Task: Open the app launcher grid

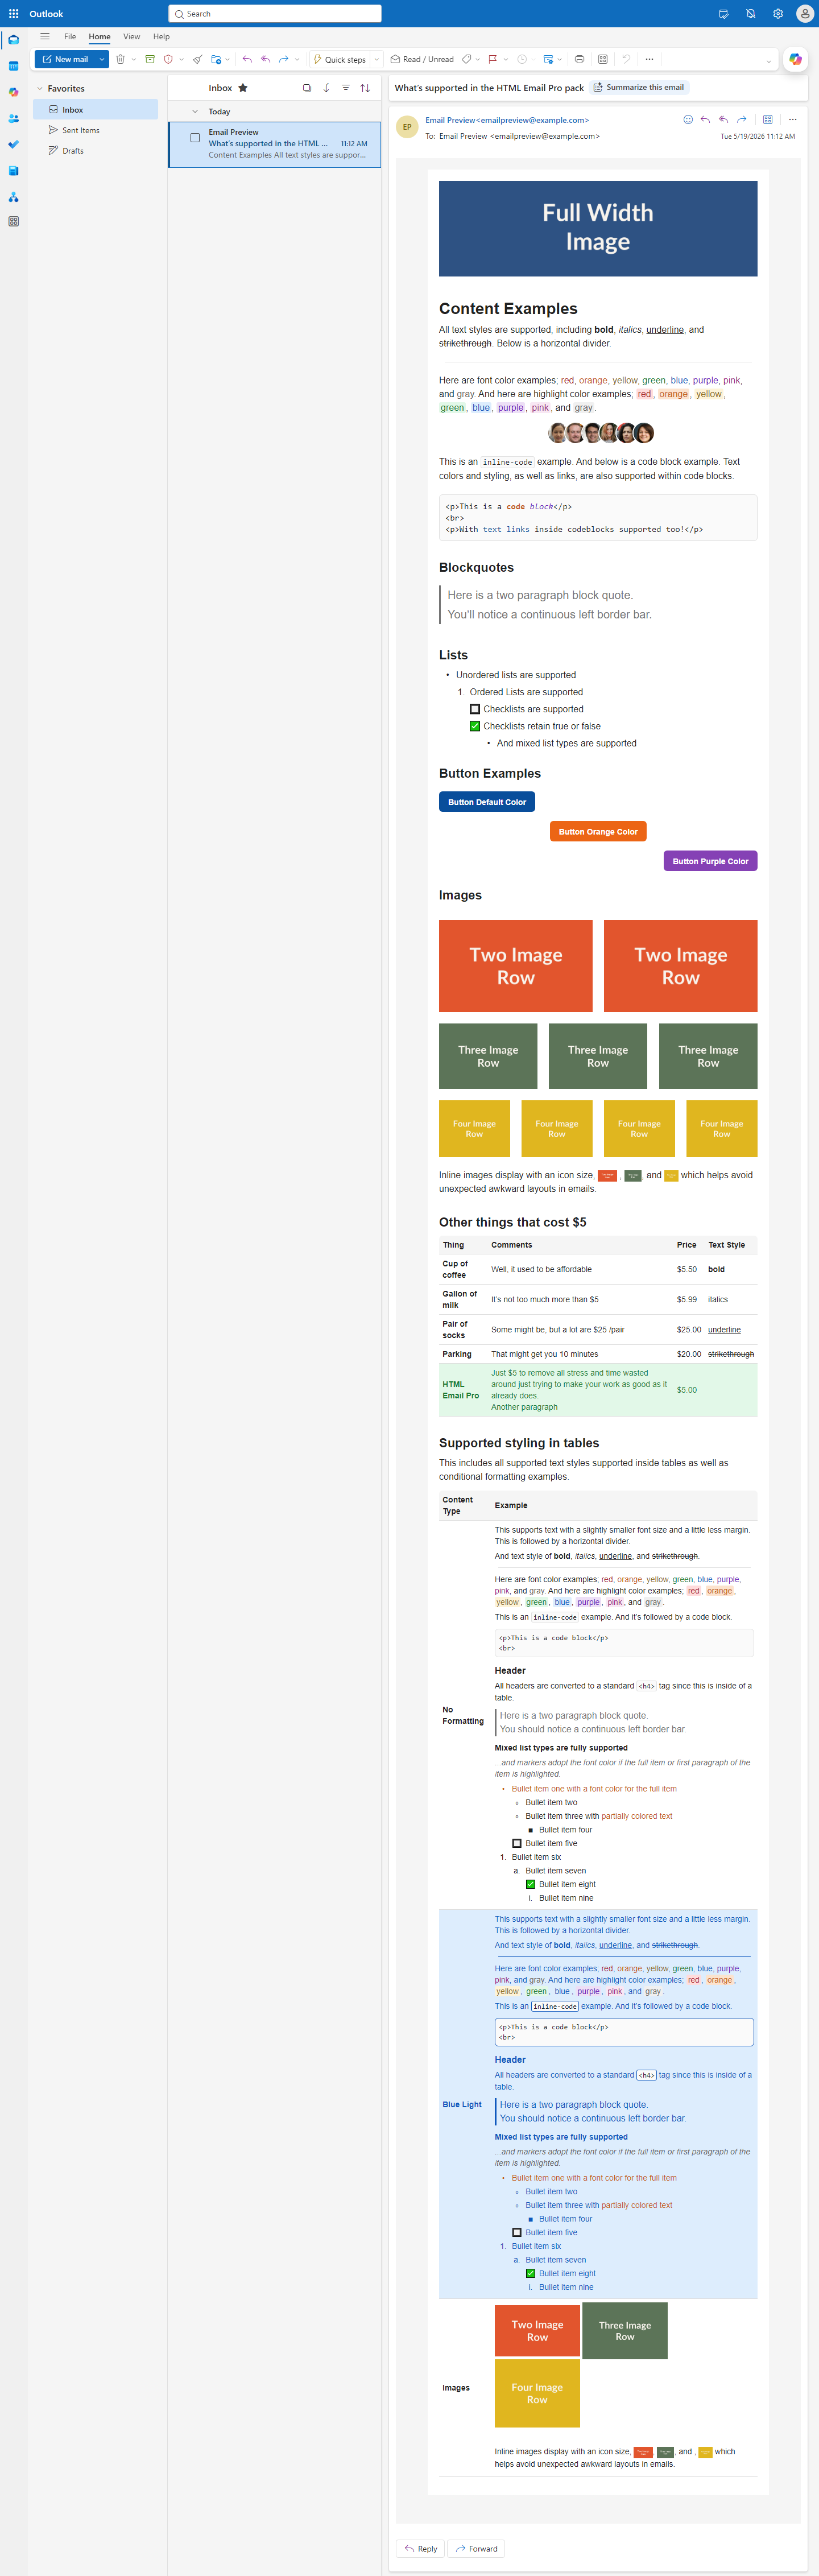Action: [x=13, y=14]
